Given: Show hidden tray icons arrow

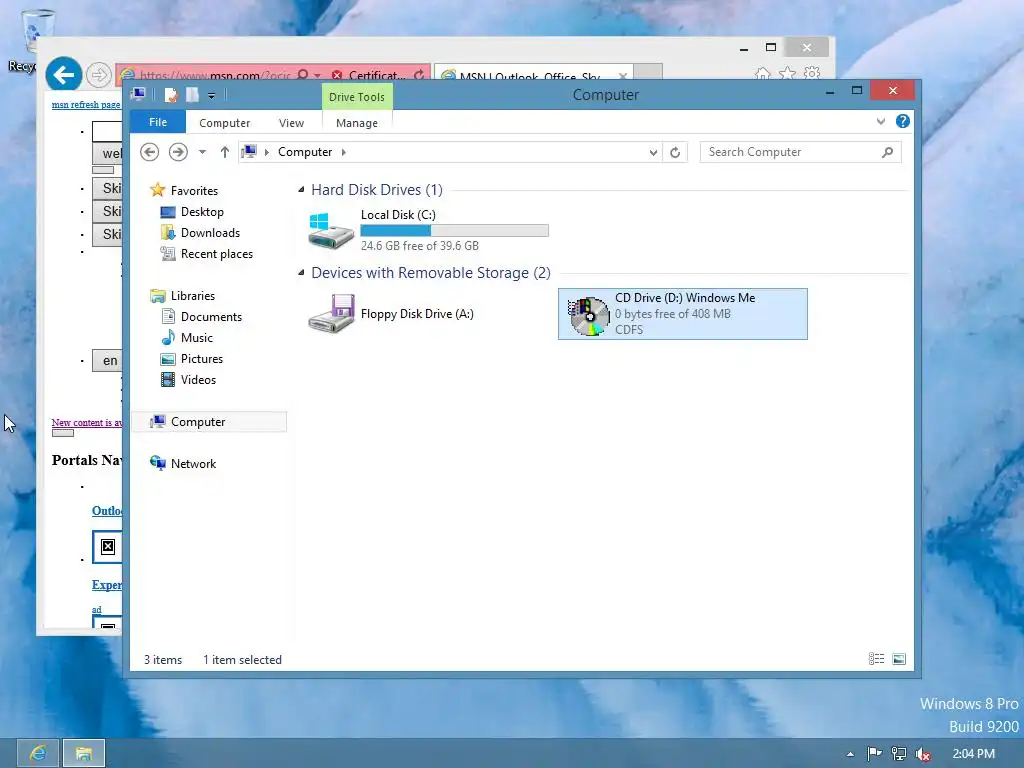Looking at the screenshot, I should [x=850, y=754].
